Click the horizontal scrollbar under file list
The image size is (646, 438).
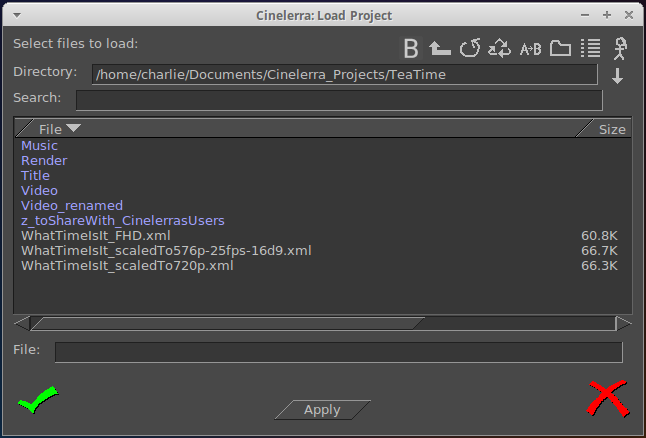(x=228, y=323)
